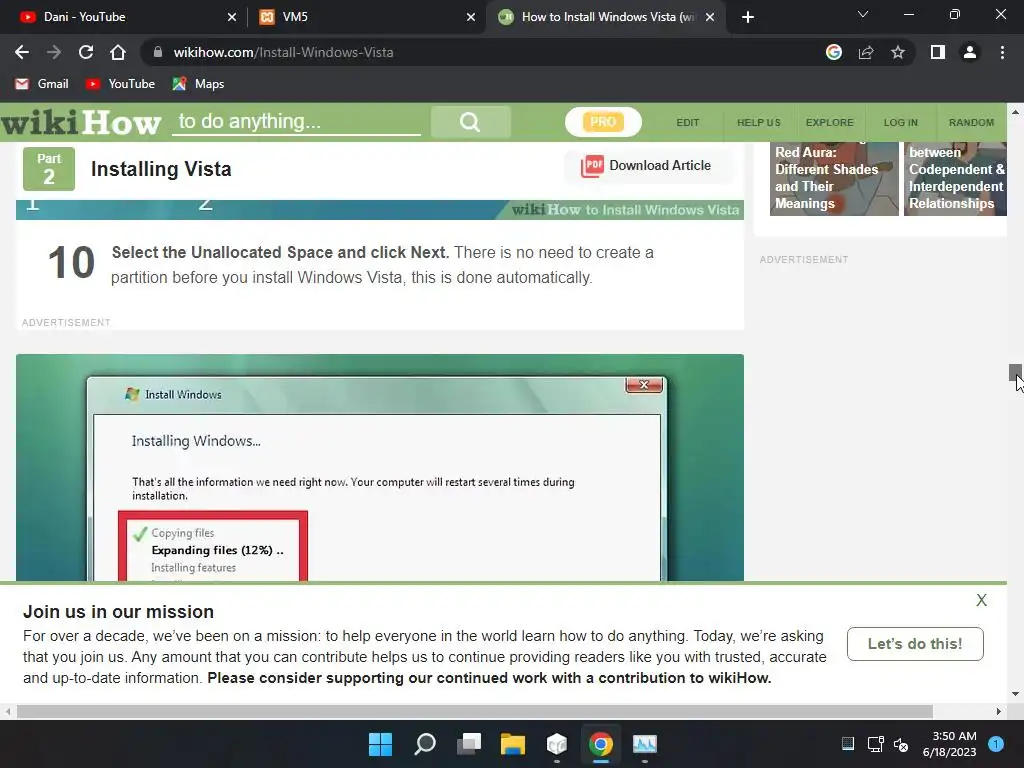
Task: Open the Codependent & Interdependent Relationships article
Action: pyautogui.click(x=955, y=178)
